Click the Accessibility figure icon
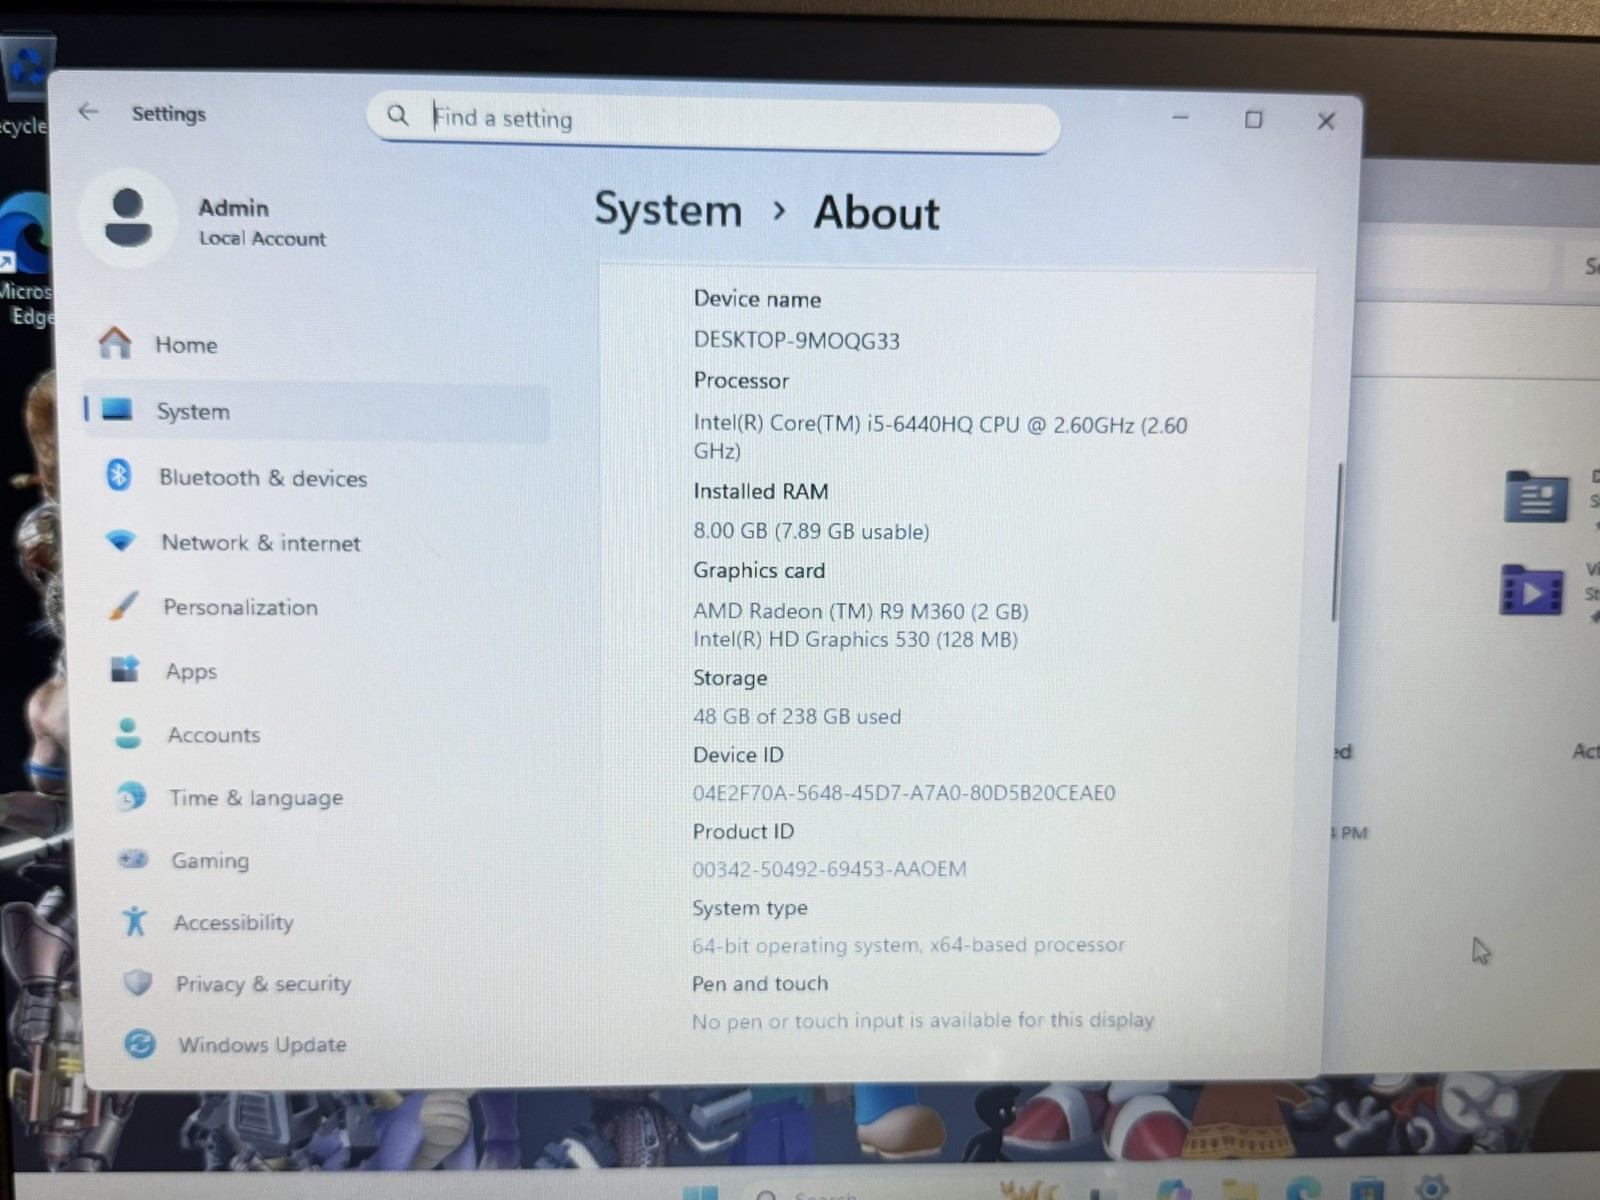 pyautogui.click(x=134, y=921)
